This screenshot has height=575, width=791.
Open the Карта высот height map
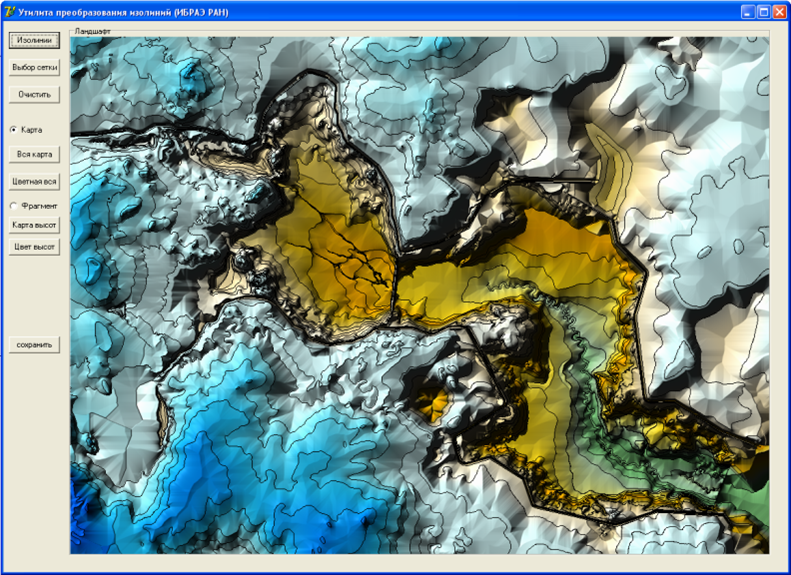pyautogui.click(x=34, y=225)
